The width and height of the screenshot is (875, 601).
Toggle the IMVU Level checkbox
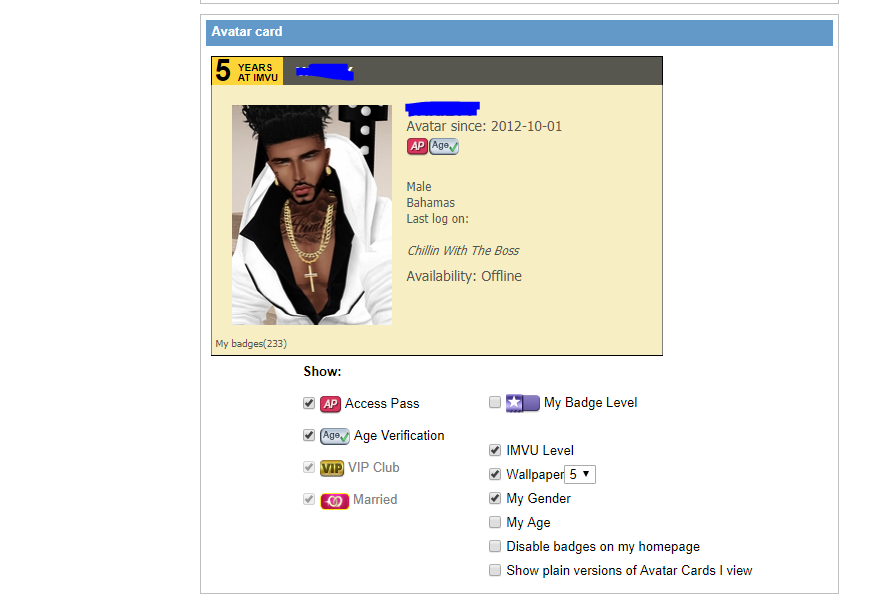495,450
